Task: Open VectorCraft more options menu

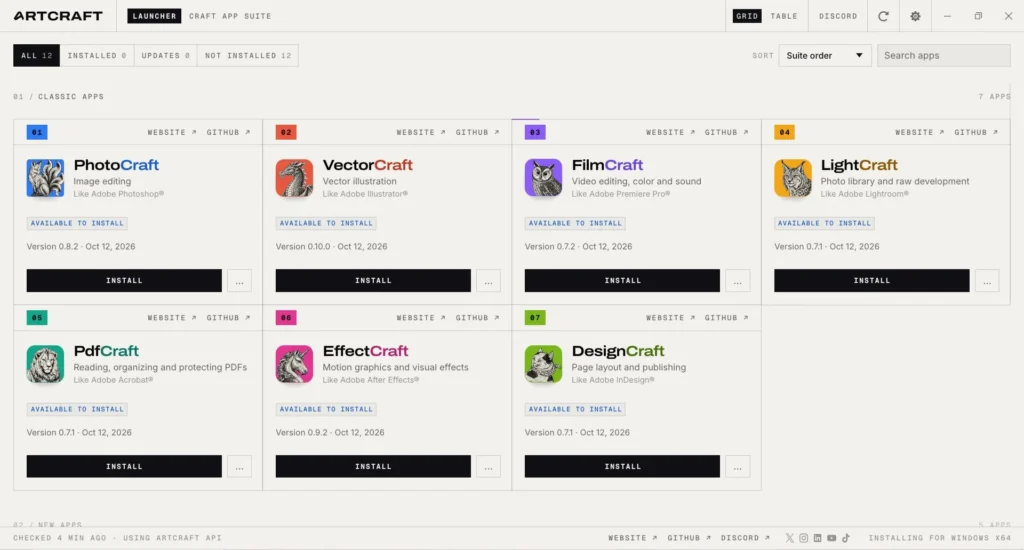Action: click(488, 281)
